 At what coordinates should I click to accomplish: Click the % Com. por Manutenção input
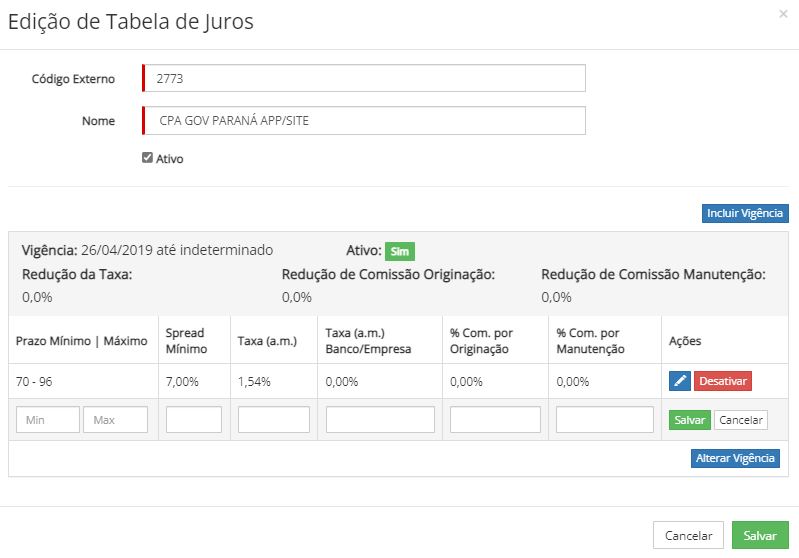click(x=605, y=420)
